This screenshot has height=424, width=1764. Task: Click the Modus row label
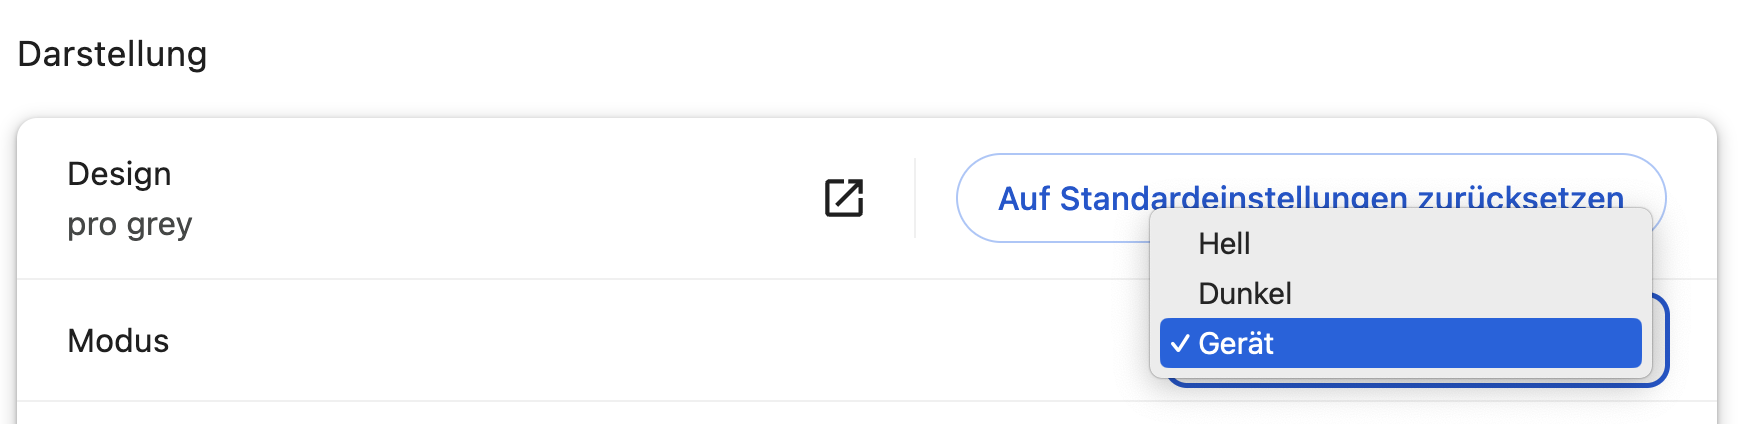(118, 341)
